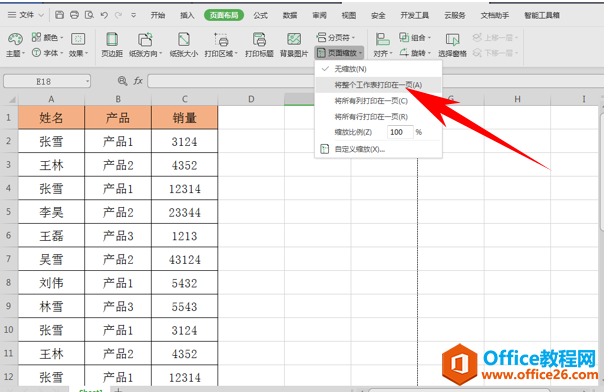
Task: Click cell containing 刘伟
Action: pyautogui.click(x=51, y=283)
